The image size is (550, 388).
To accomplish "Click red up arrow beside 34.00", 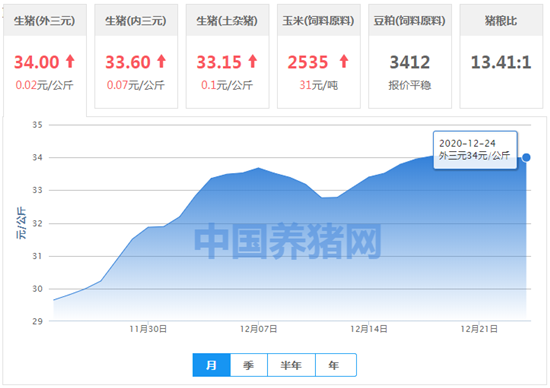I will (71, 61).
